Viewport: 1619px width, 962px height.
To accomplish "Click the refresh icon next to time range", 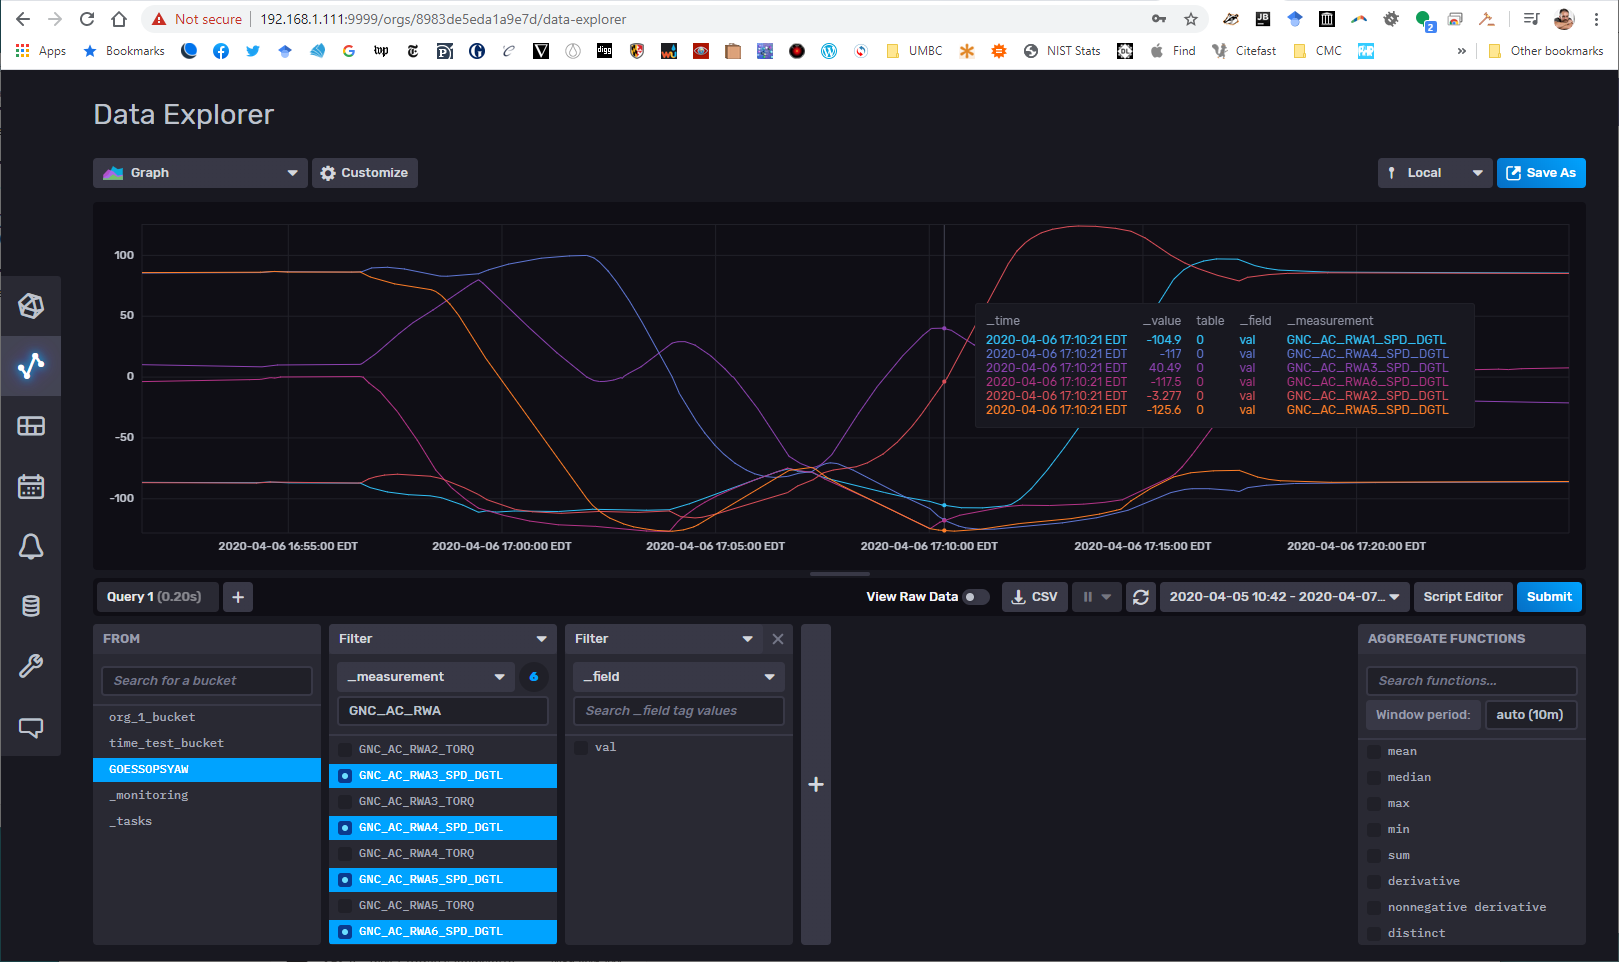I will tap(1140, 597).
